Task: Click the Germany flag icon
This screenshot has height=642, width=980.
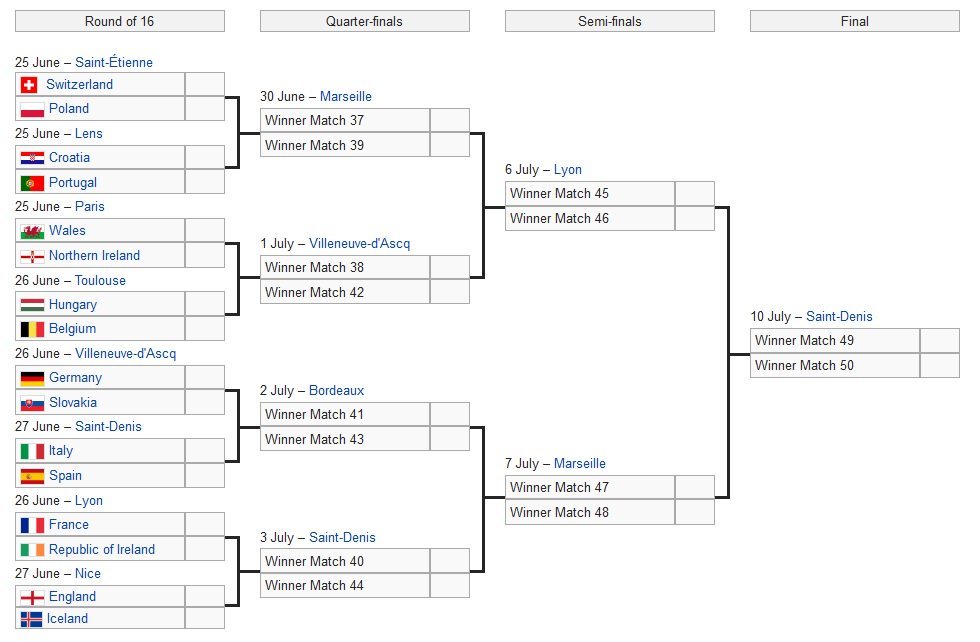Action: point(32,378)
